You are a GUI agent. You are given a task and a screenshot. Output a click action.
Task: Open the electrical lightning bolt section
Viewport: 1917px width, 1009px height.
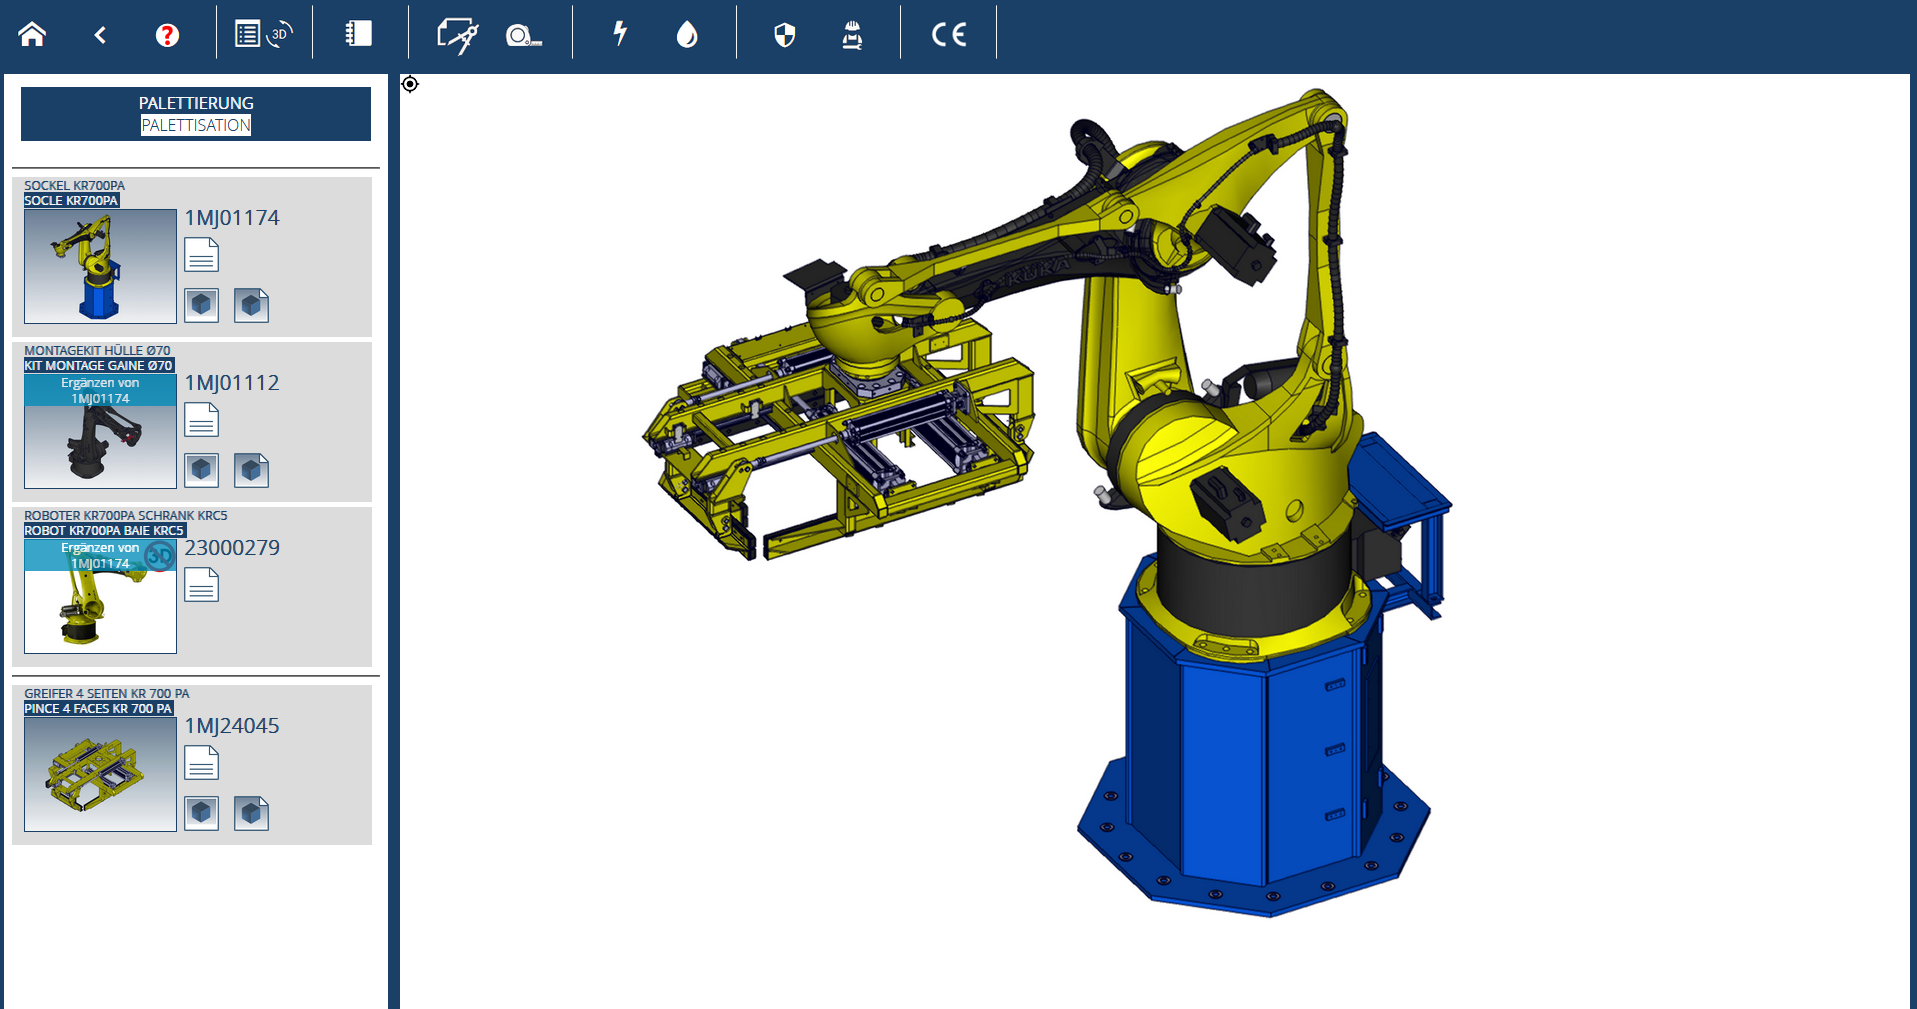(x=620, y=34)
